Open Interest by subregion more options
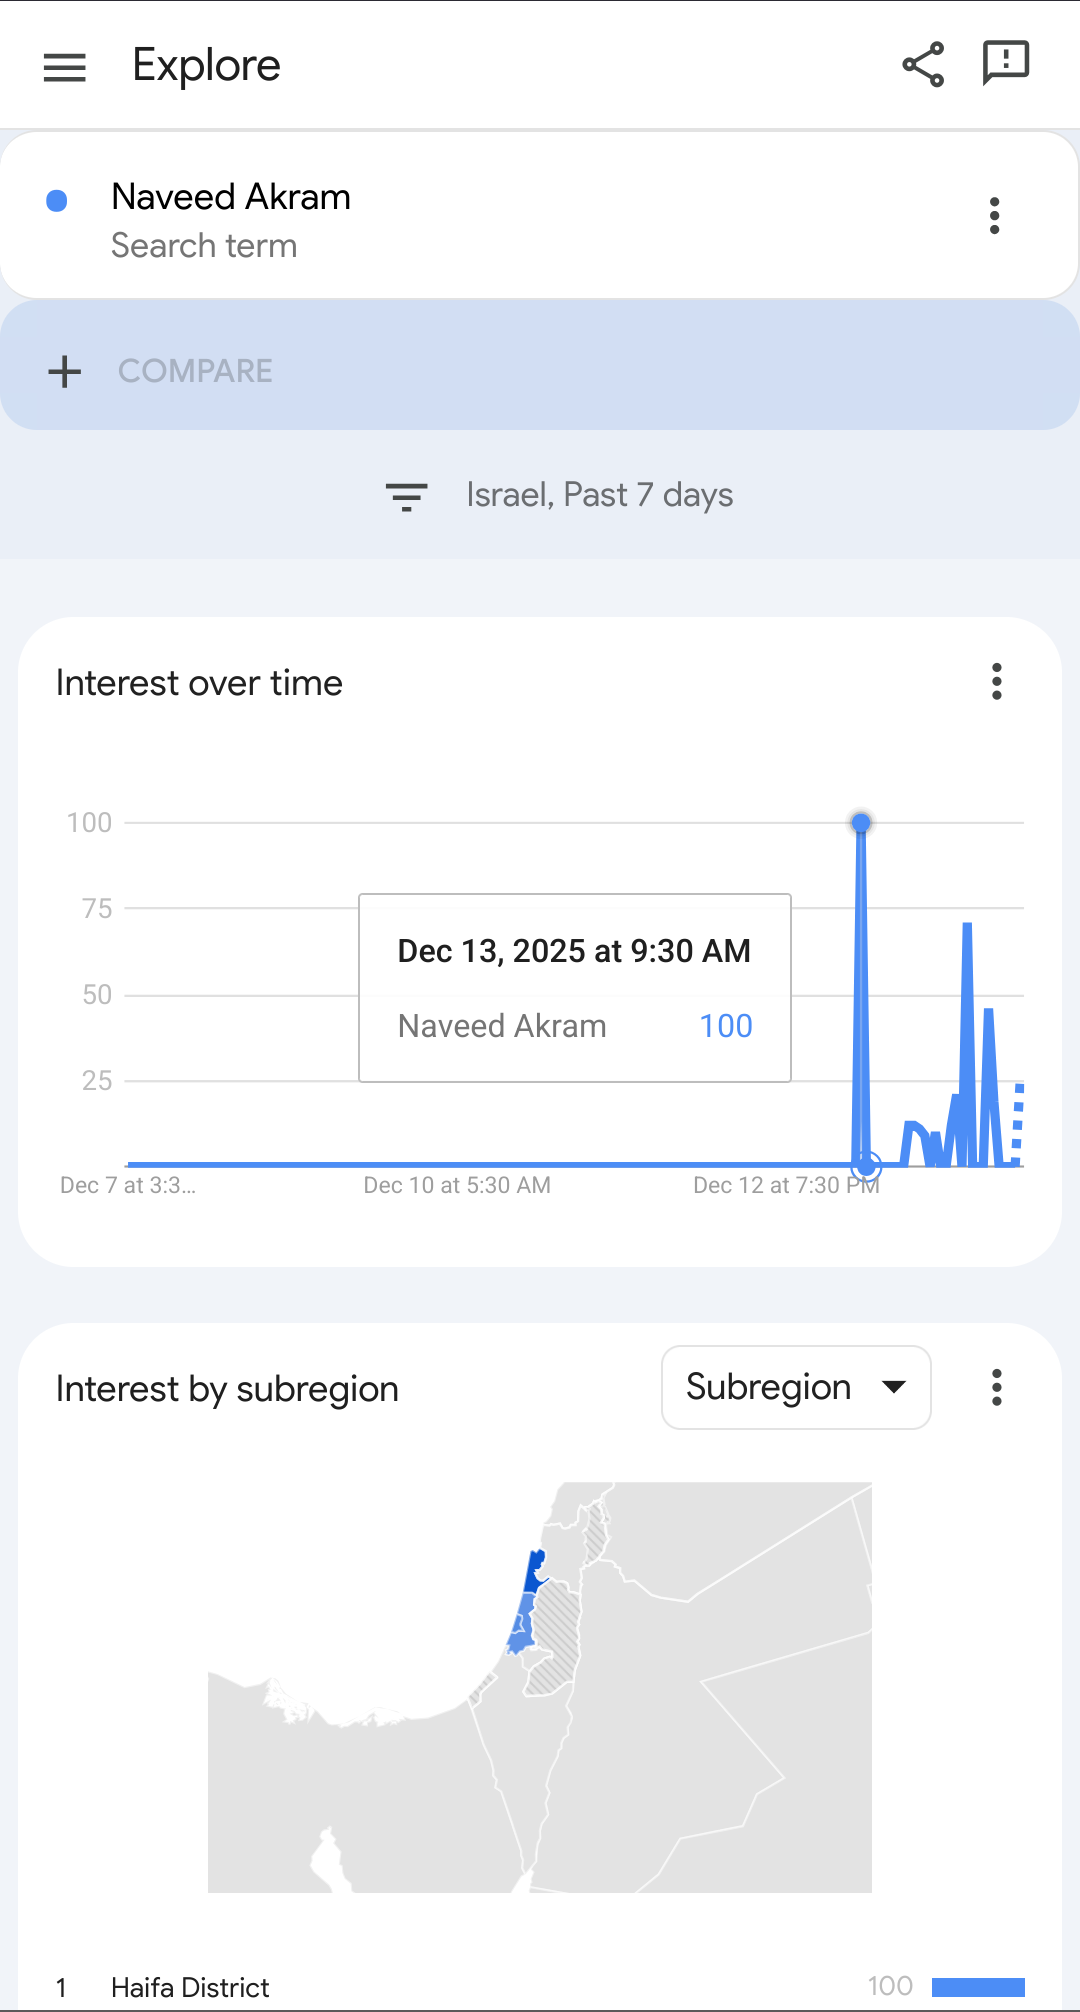This screenshot has width=1080, height=2012. (x=996, y=1388)
